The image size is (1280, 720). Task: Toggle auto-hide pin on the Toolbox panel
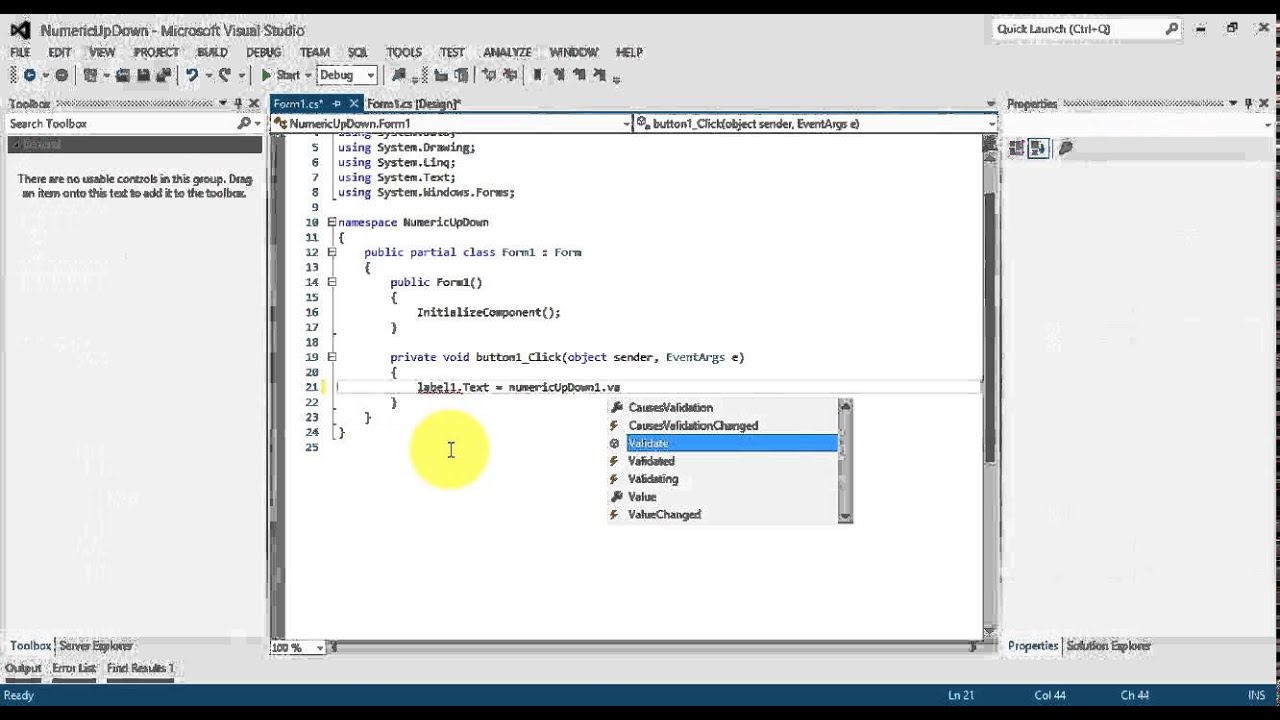pyautogui.click(x=238, y=103)
